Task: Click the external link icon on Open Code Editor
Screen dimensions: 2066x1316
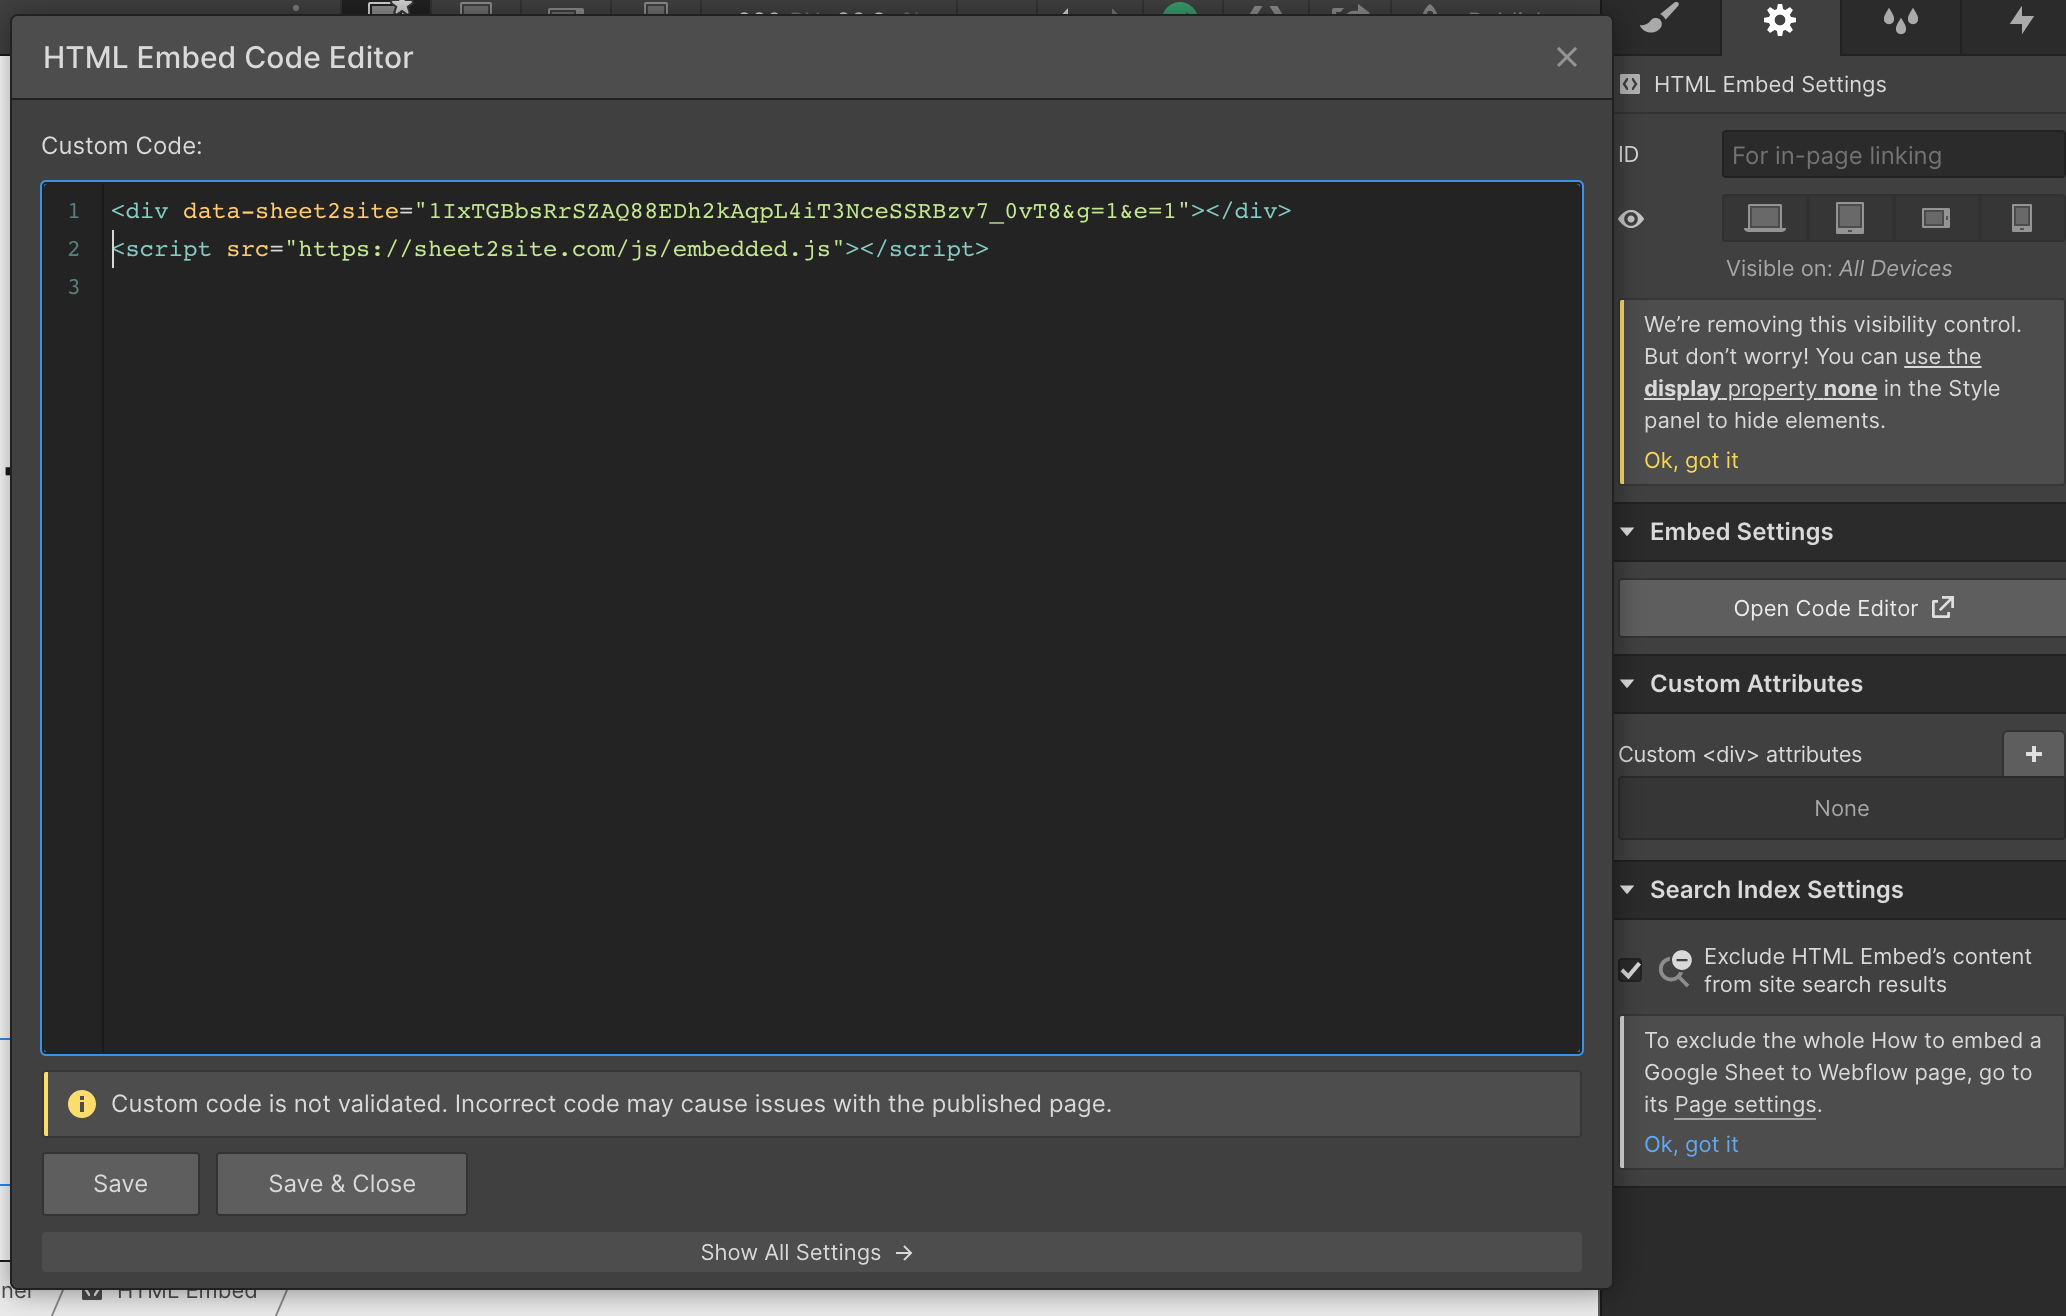Action: [x=1942, y=607]
